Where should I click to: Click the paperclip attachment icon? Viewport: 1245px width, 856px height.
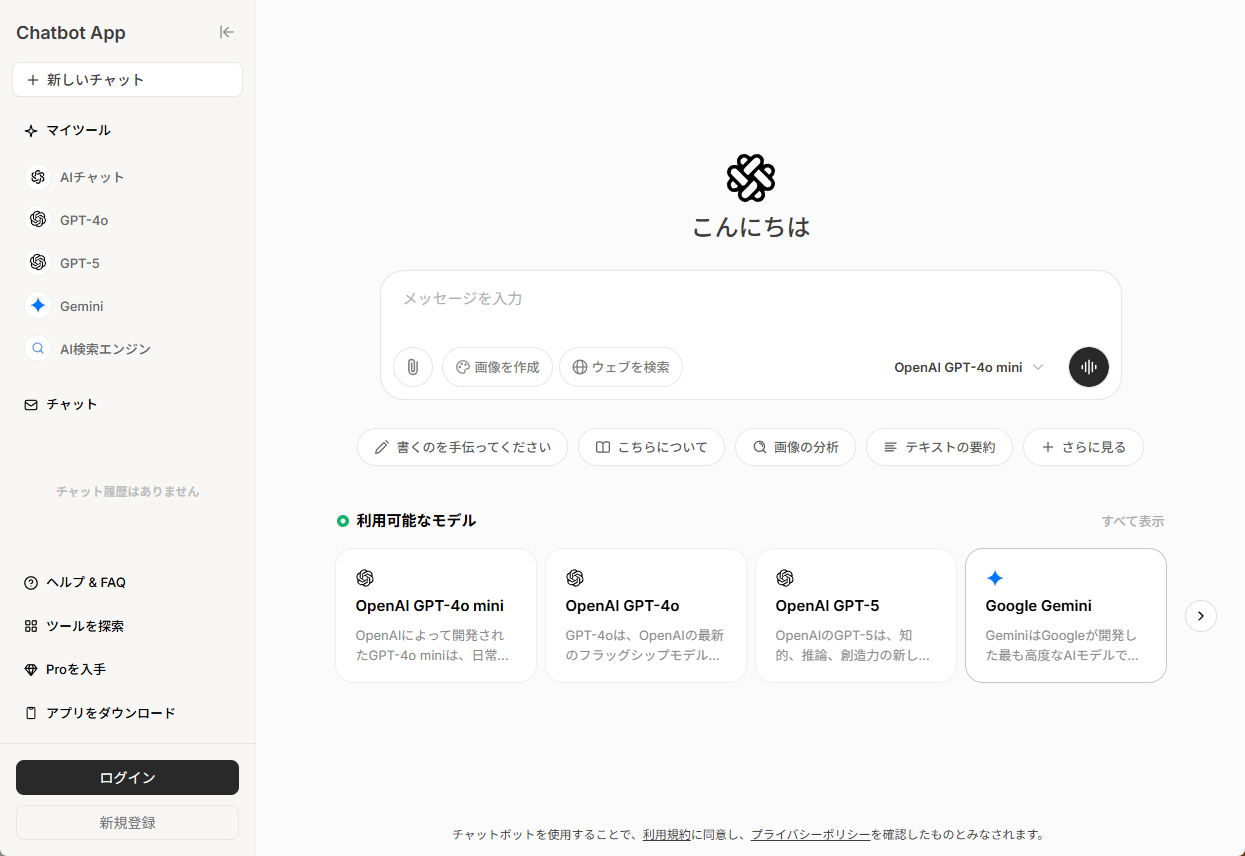[412, 367]
